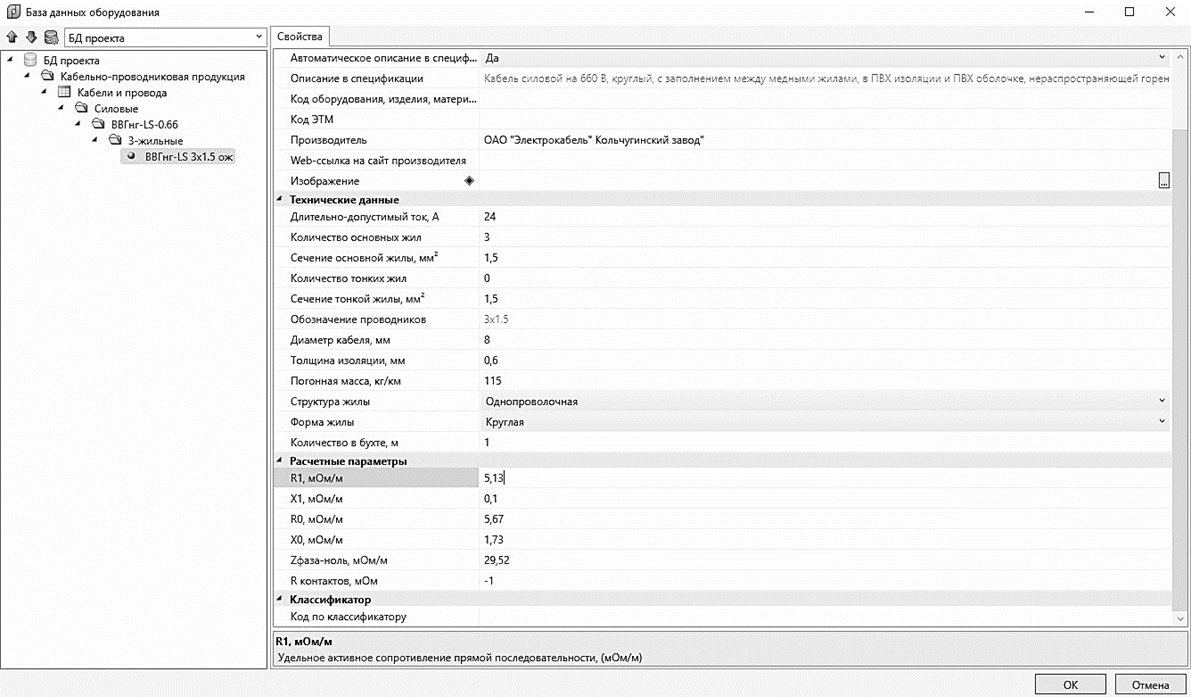Select the 3-жильные tree item

(x=155, y=141)
